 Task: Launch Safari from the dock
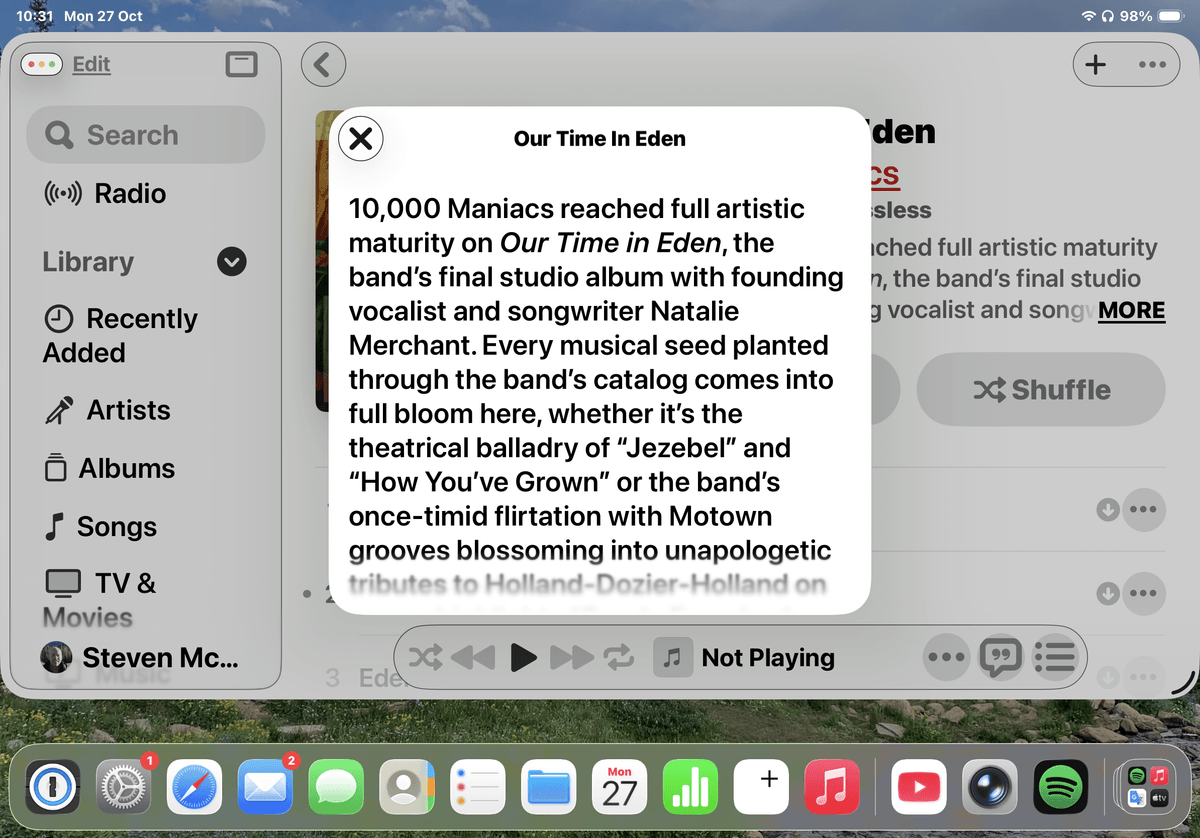[x=195, y=787]
